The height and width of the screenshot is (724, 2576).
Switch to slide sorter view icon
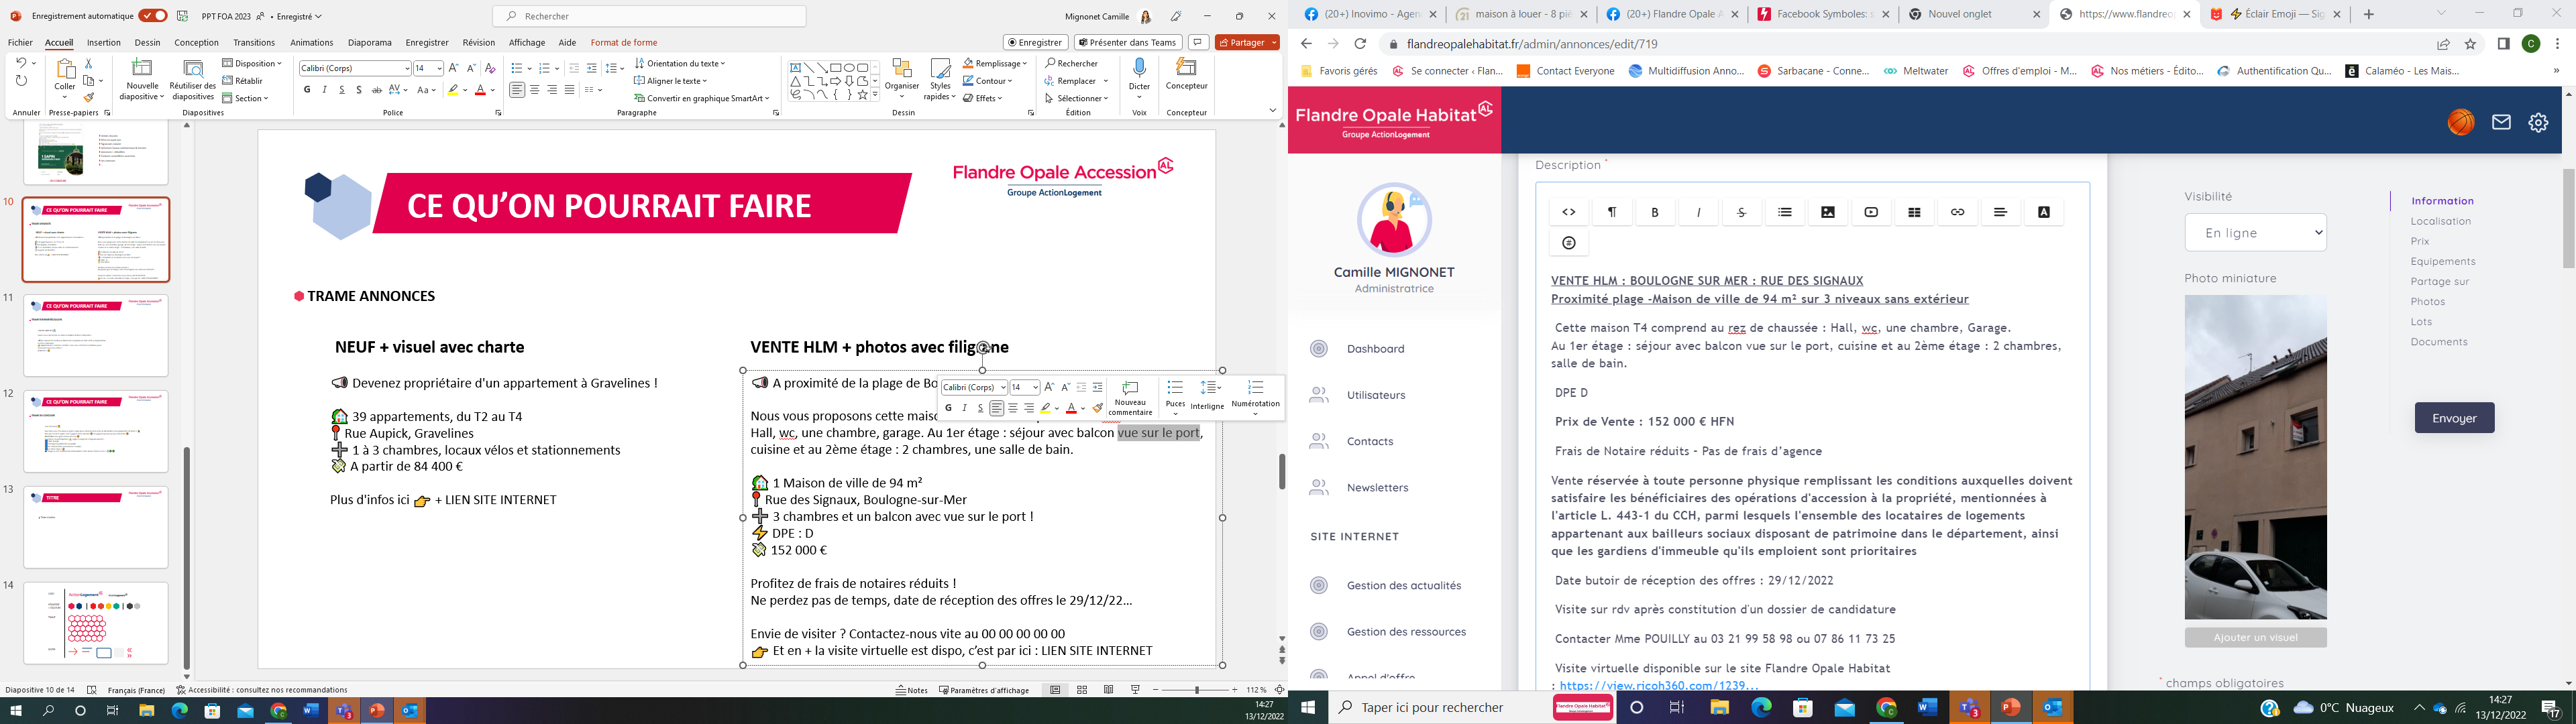(1082, 690)
